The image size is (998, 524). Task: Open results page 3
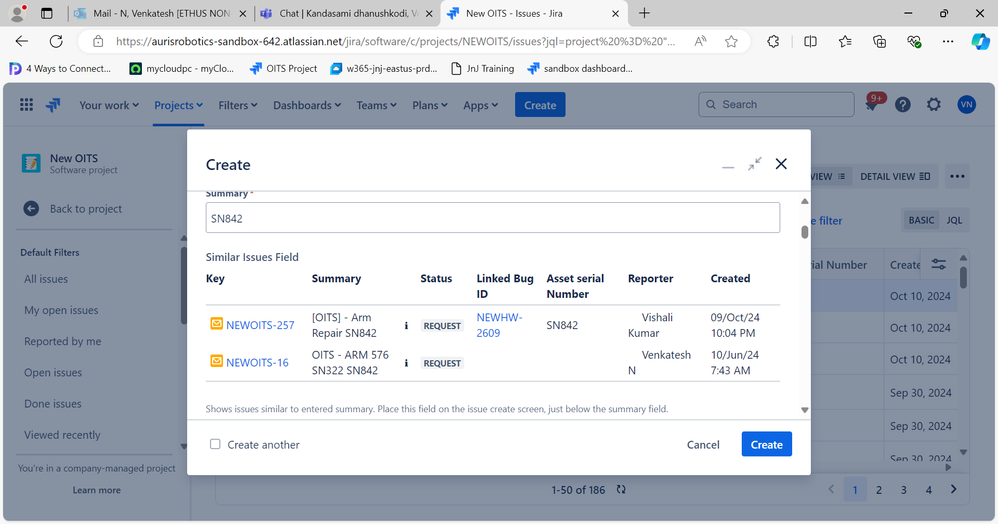click(903, 490)
